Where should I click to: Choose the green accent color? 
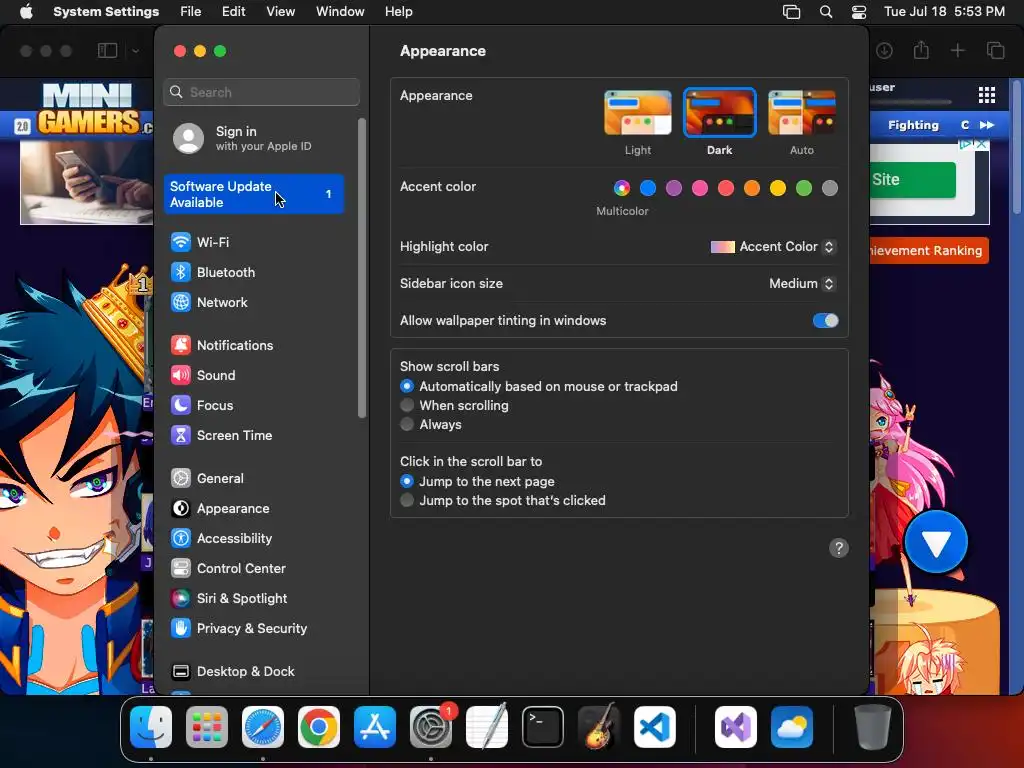(x=804, y=188)
